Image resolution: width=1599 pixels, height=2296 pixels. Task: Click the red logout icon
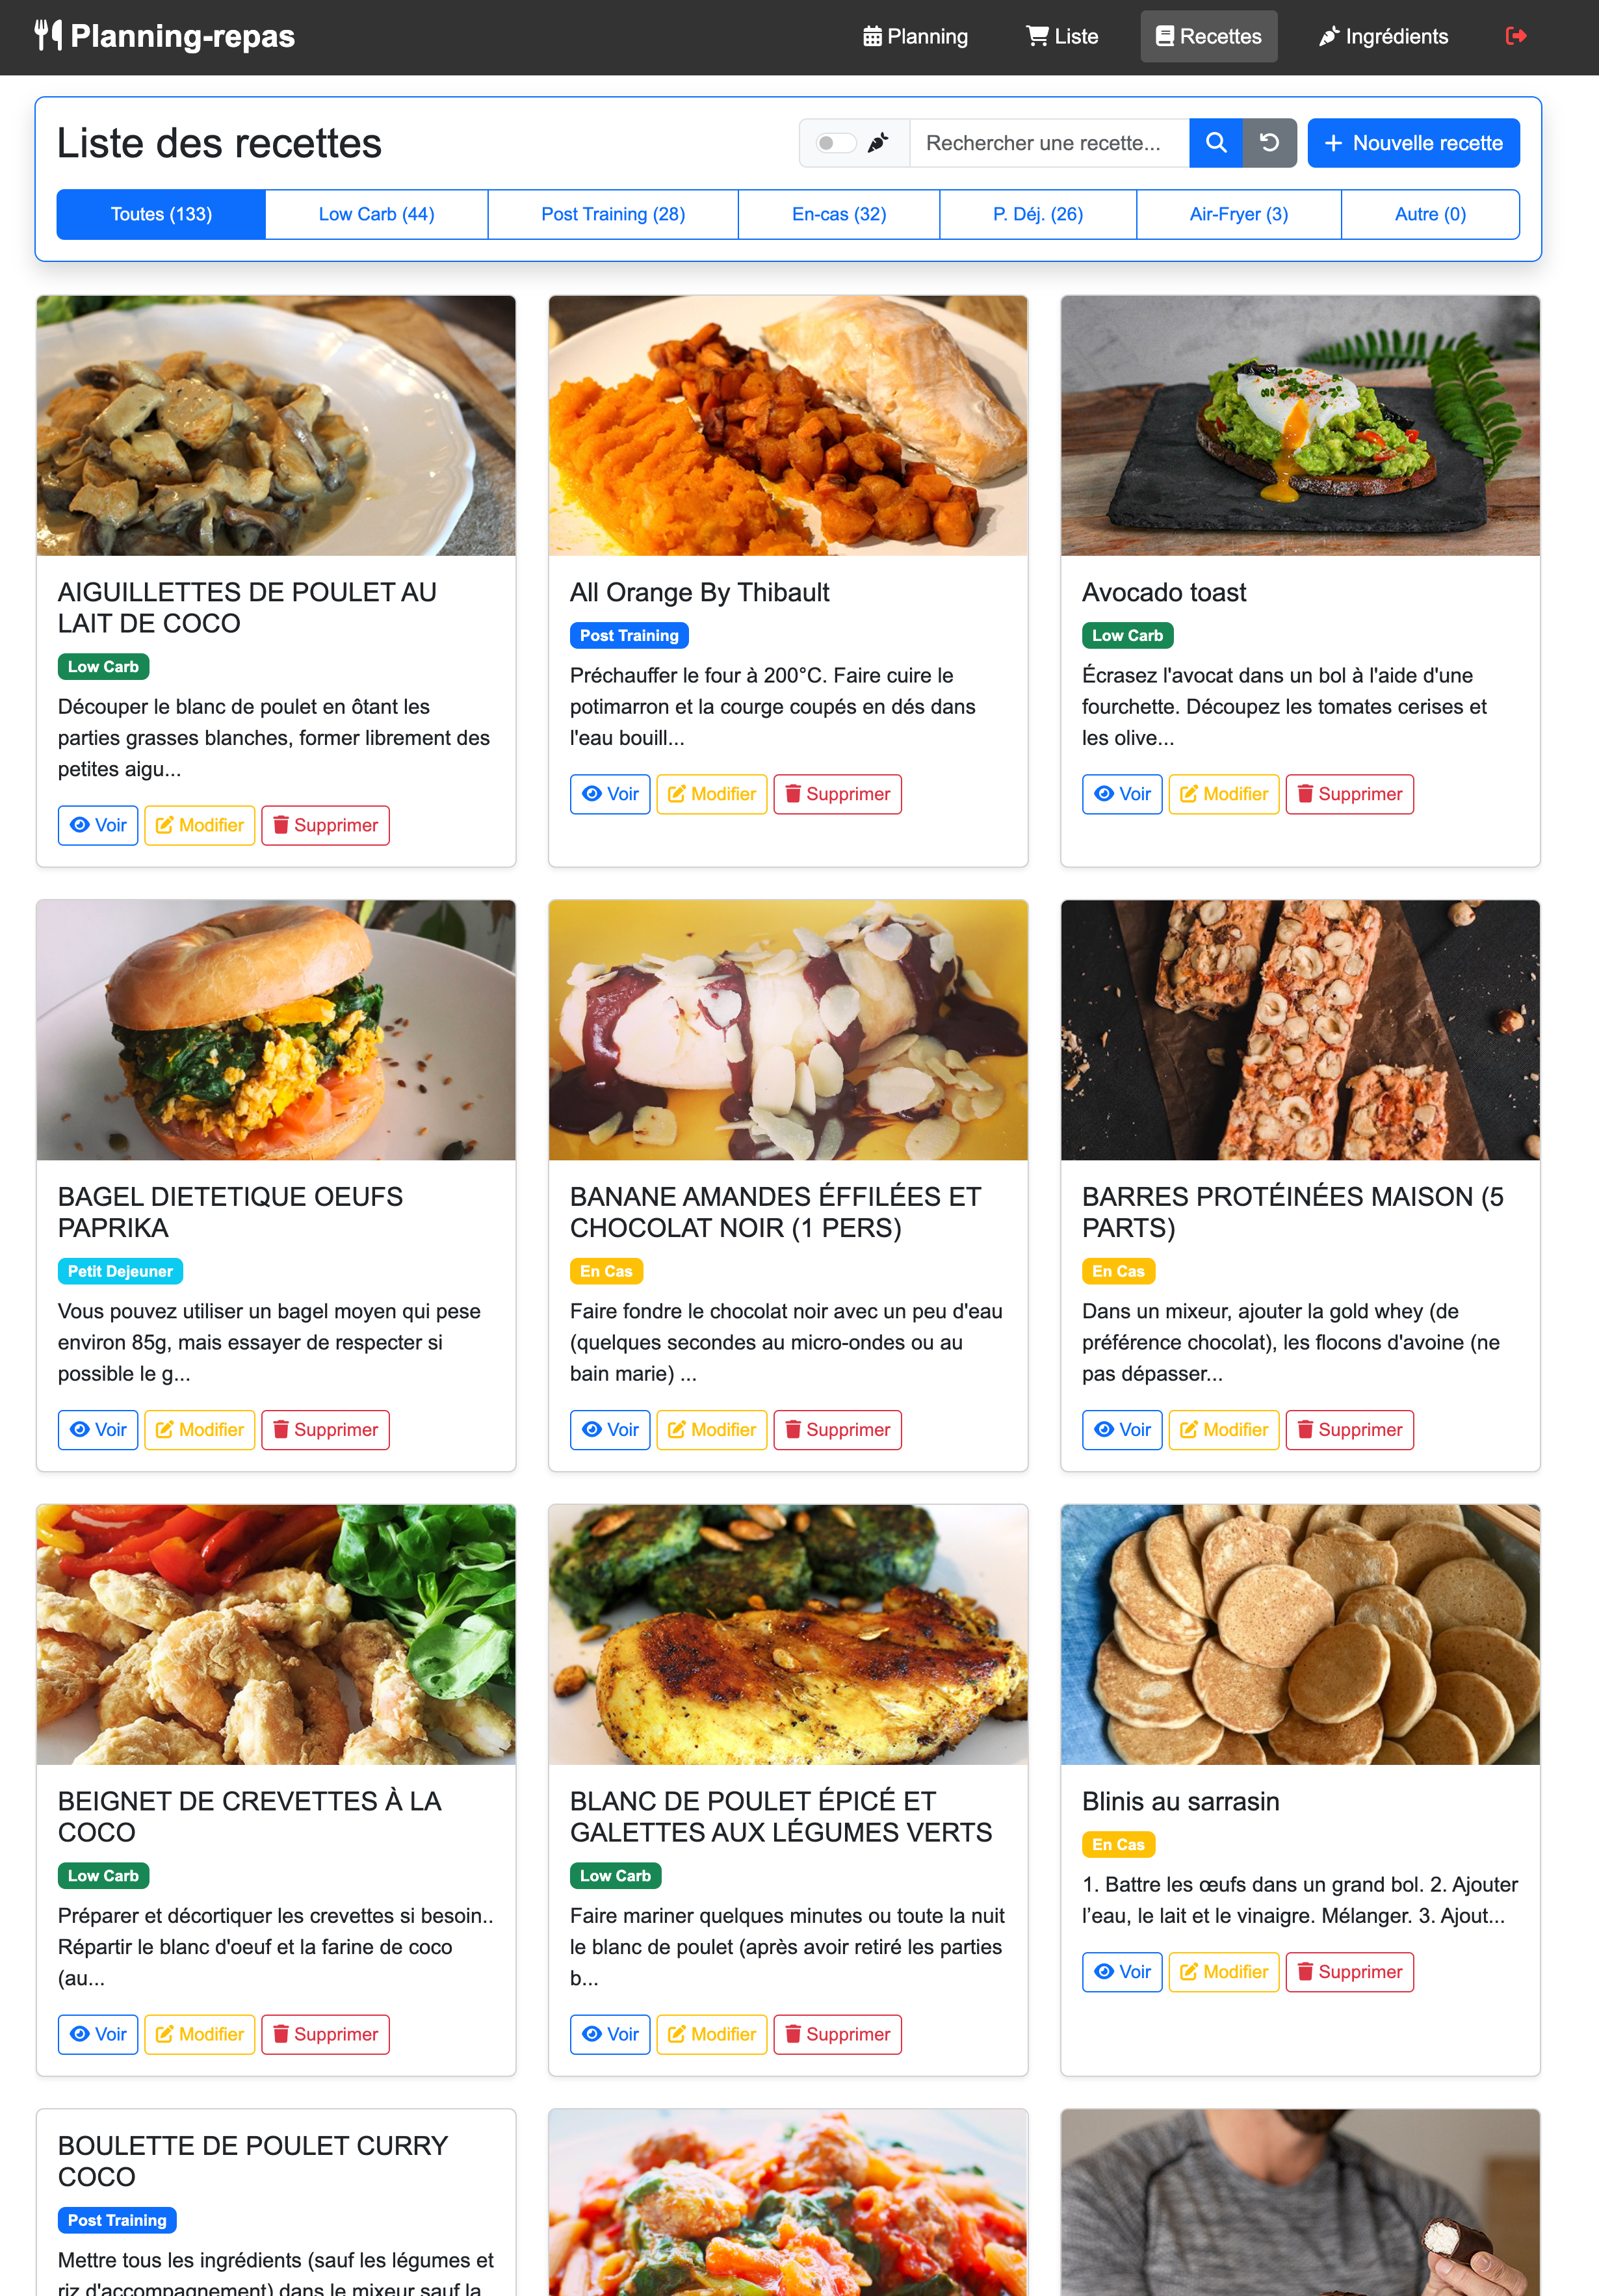coord(1515,36)
